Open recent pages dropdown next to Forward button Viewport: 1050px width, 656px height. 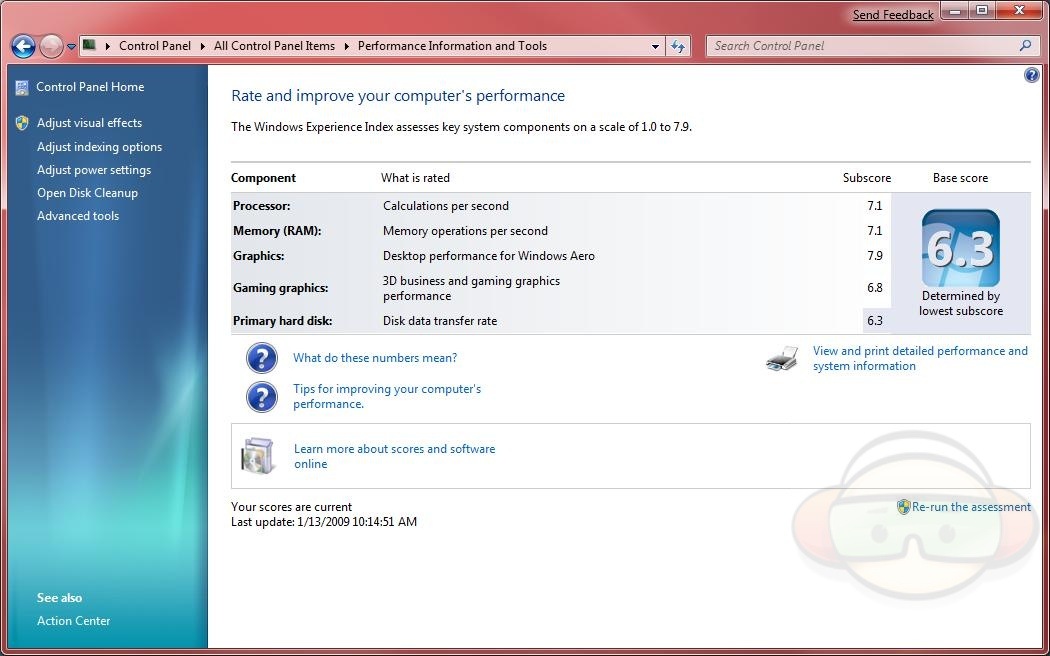(71, 46)
